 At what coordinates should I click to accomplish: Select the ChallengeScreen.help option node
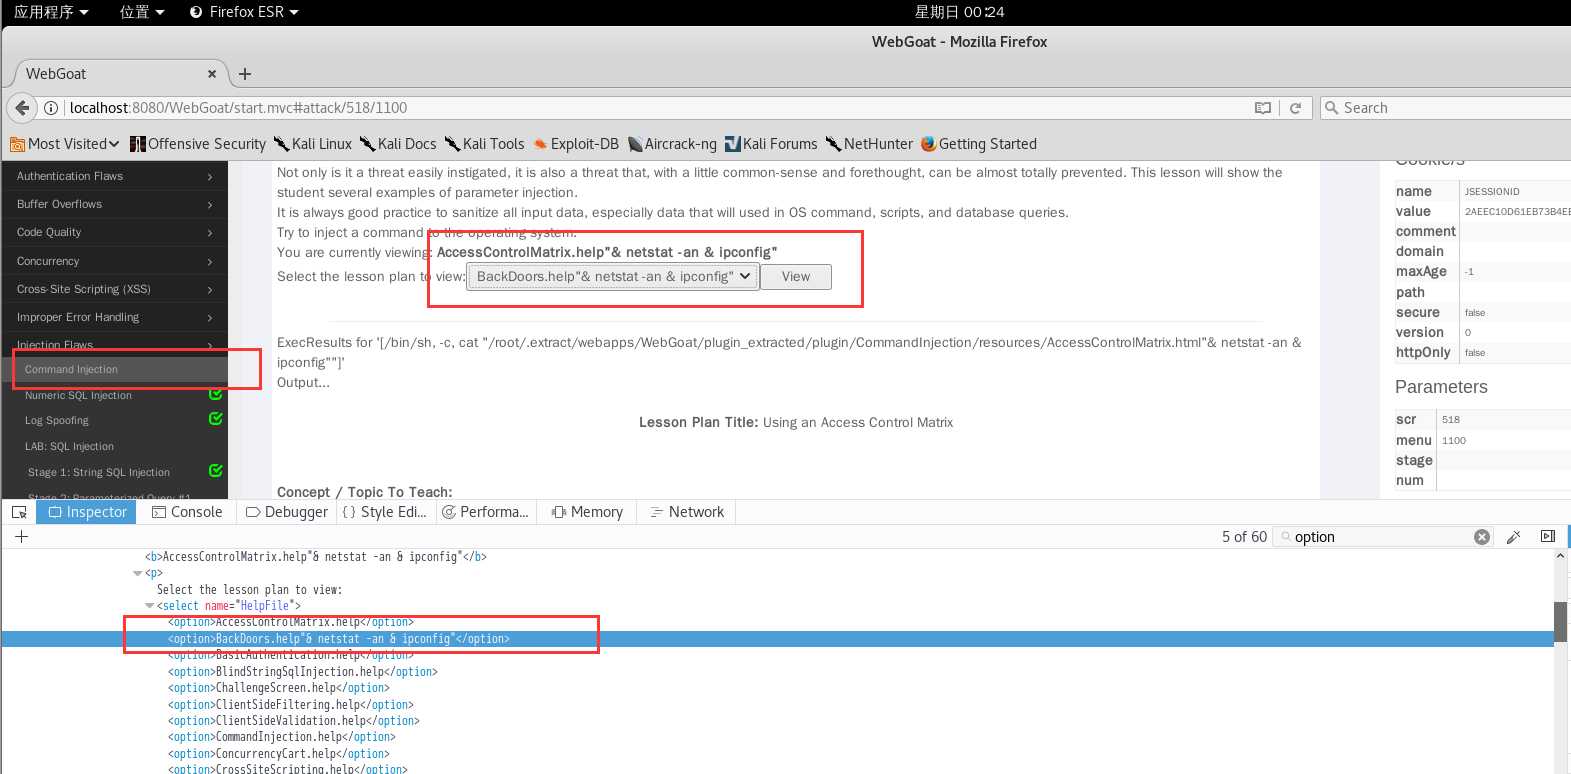[279, 688]
